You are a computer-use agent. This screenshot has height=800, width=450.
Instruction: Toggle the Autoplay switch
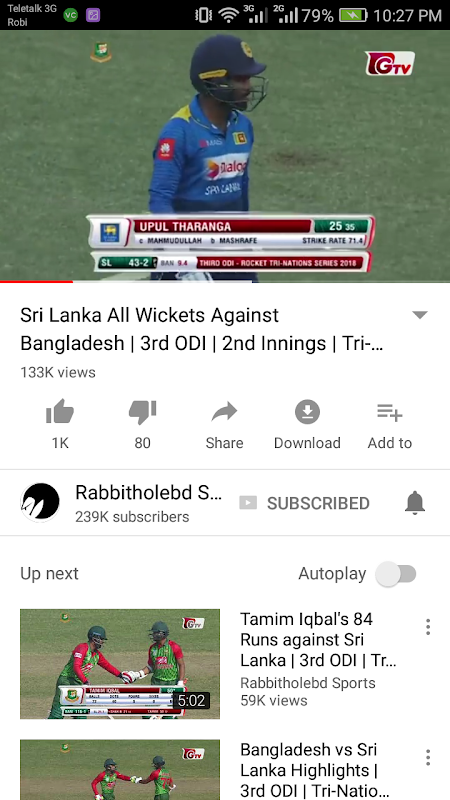[x=396, y=574]
